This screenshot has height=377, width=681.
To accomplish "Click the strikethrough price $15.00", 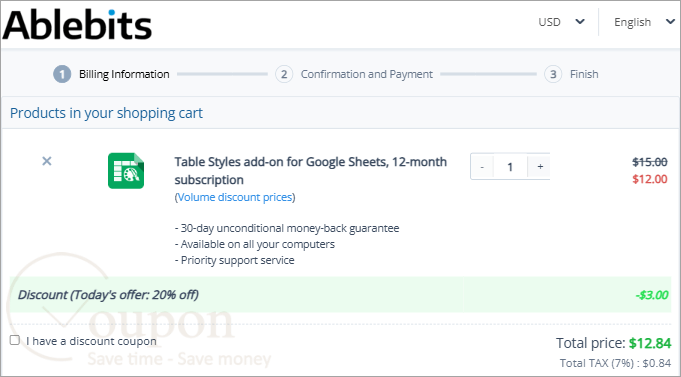I will point(650,162).
